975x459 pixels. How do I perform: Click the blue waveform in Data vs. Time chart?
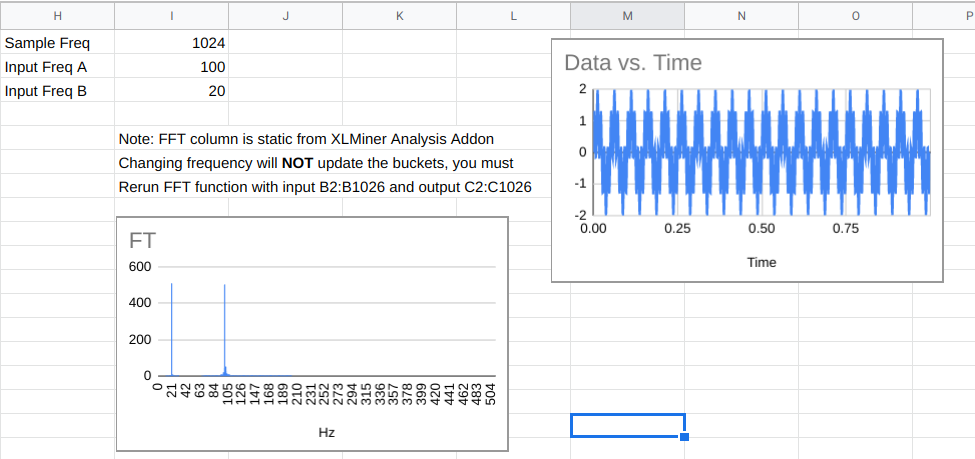(x=700, y=152)
